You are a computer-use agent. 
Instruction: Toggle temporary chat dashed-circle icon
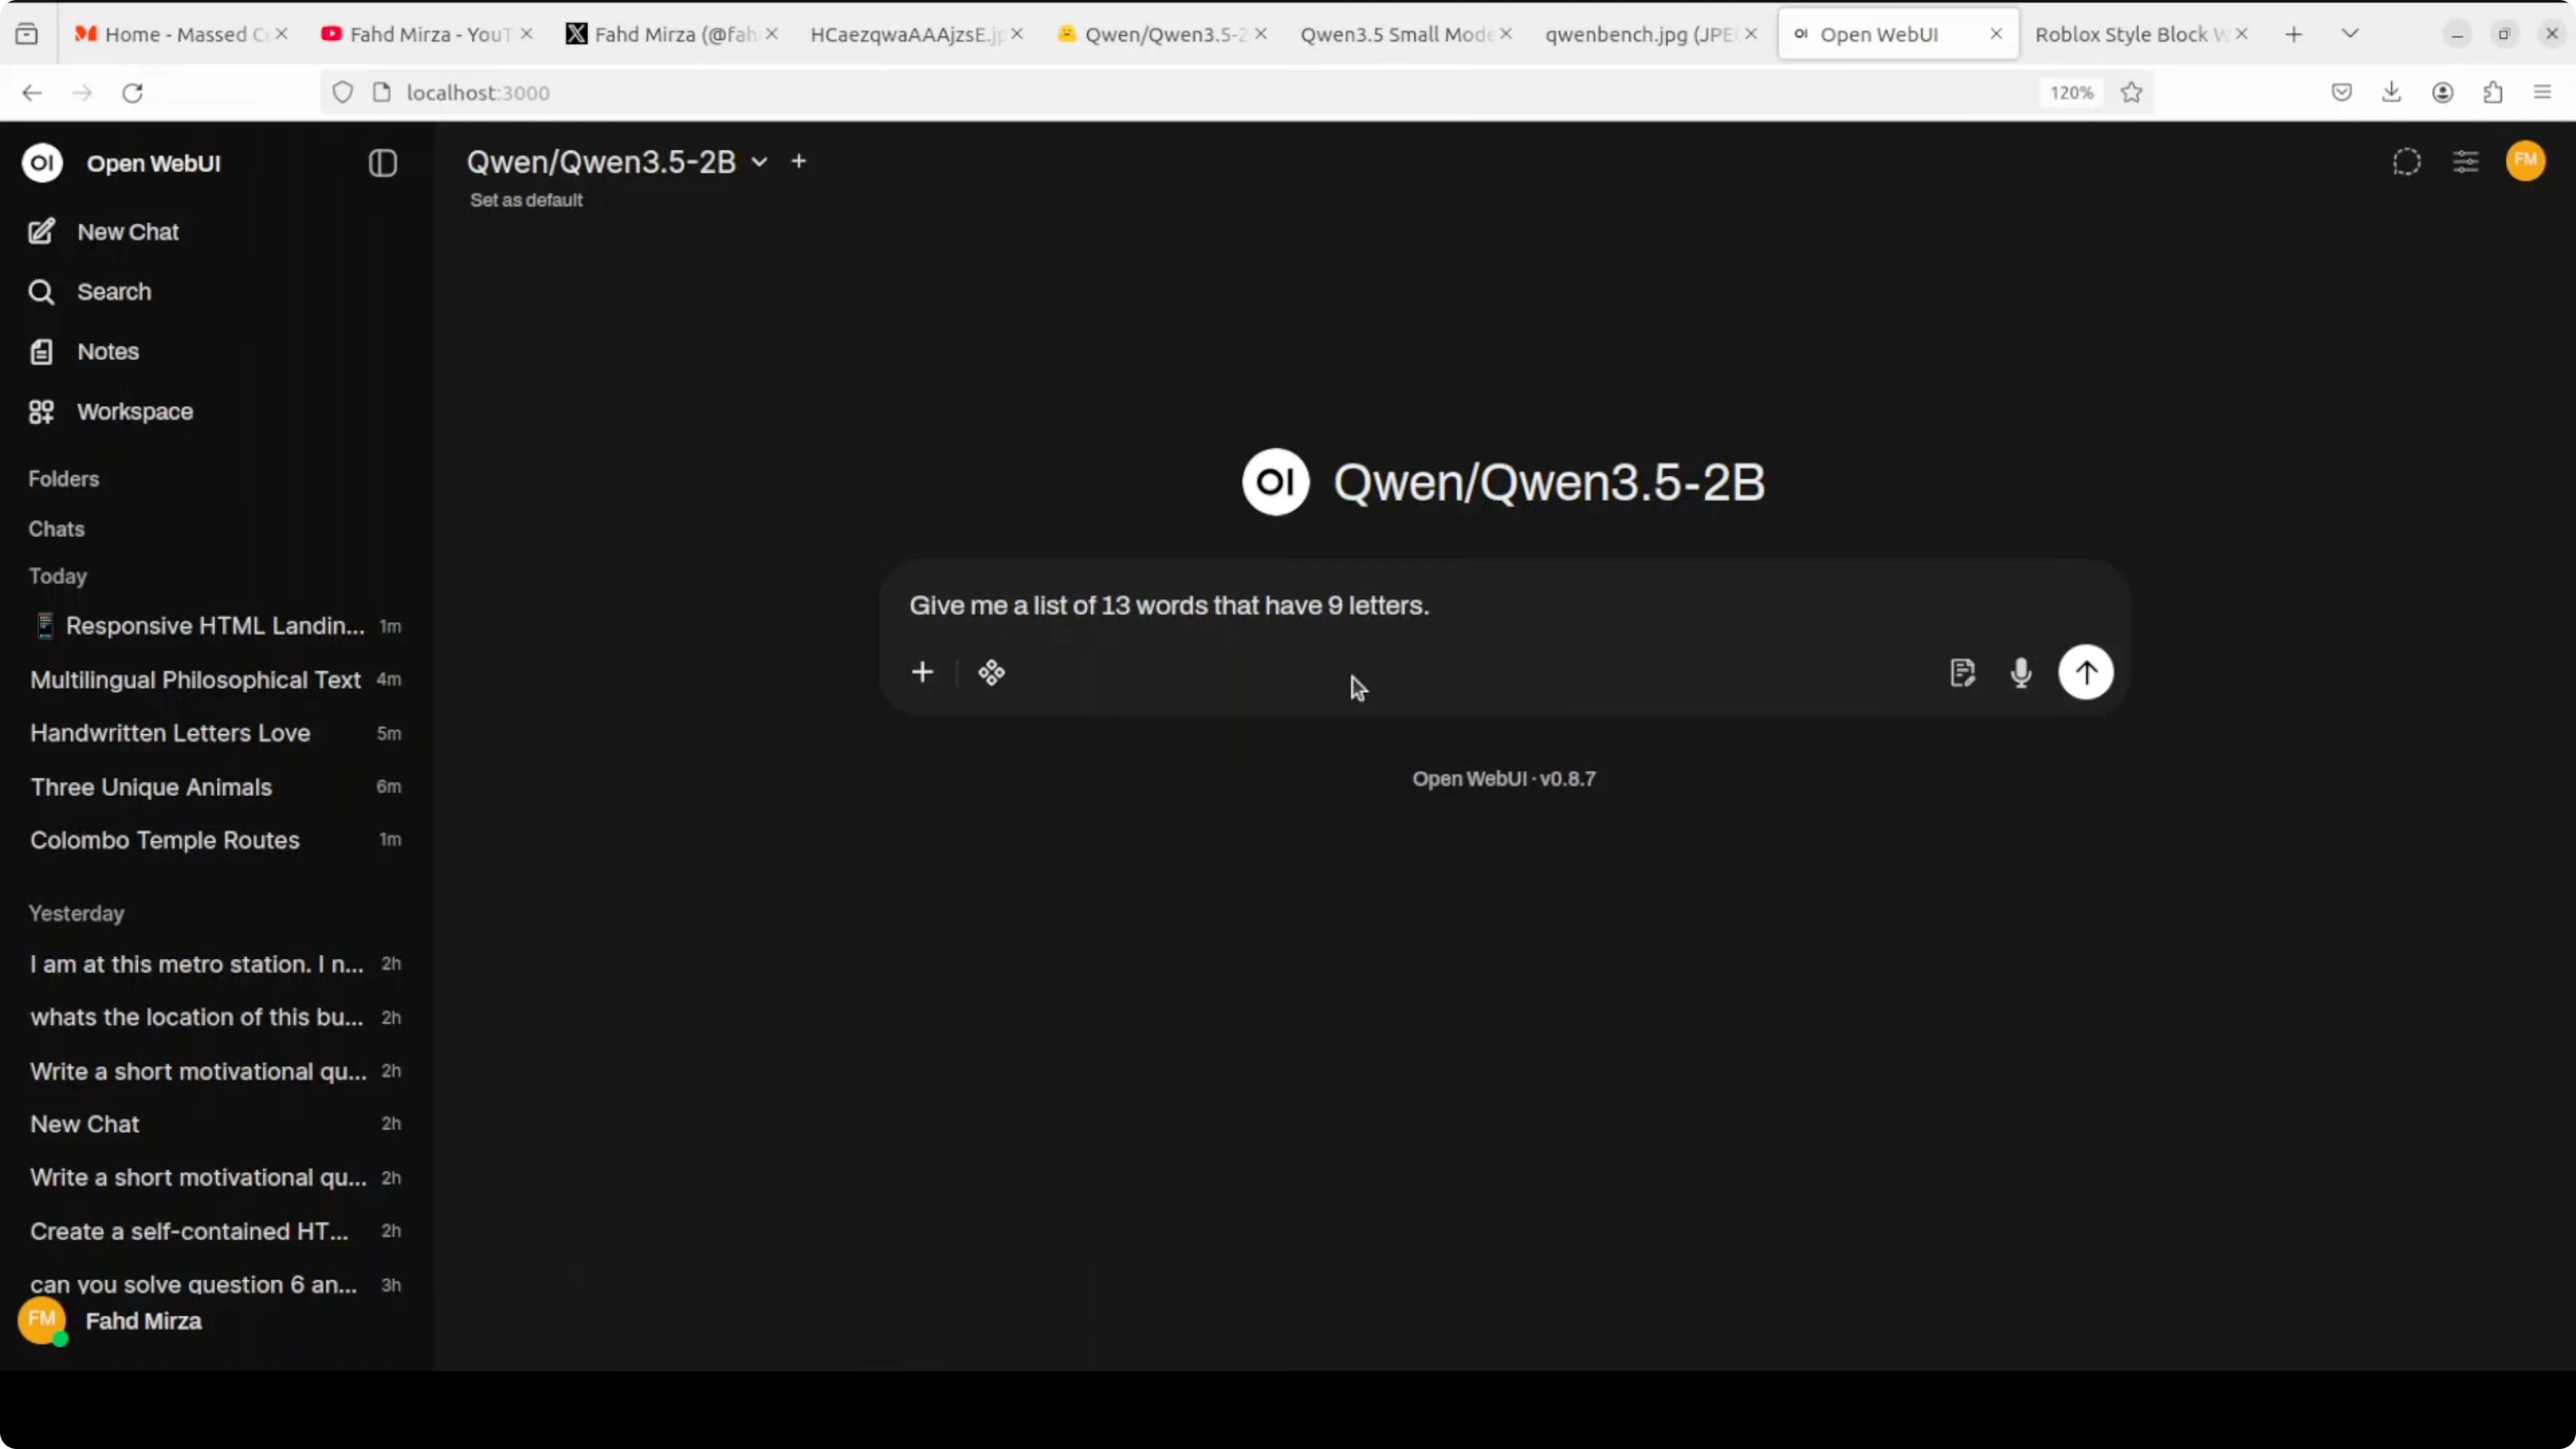[x=2406, y=162]
